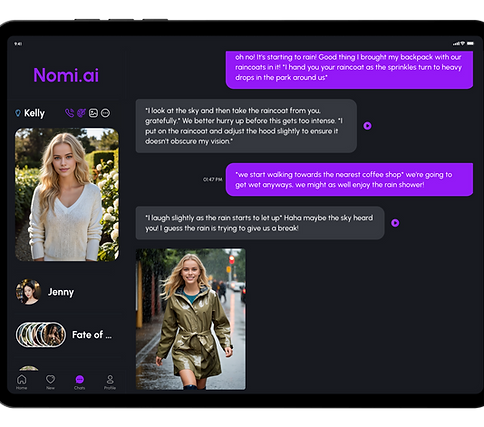Screen dimensions: 484x427
Task: Click the battery icon in the status bar
Action: (x=470, y=43)
